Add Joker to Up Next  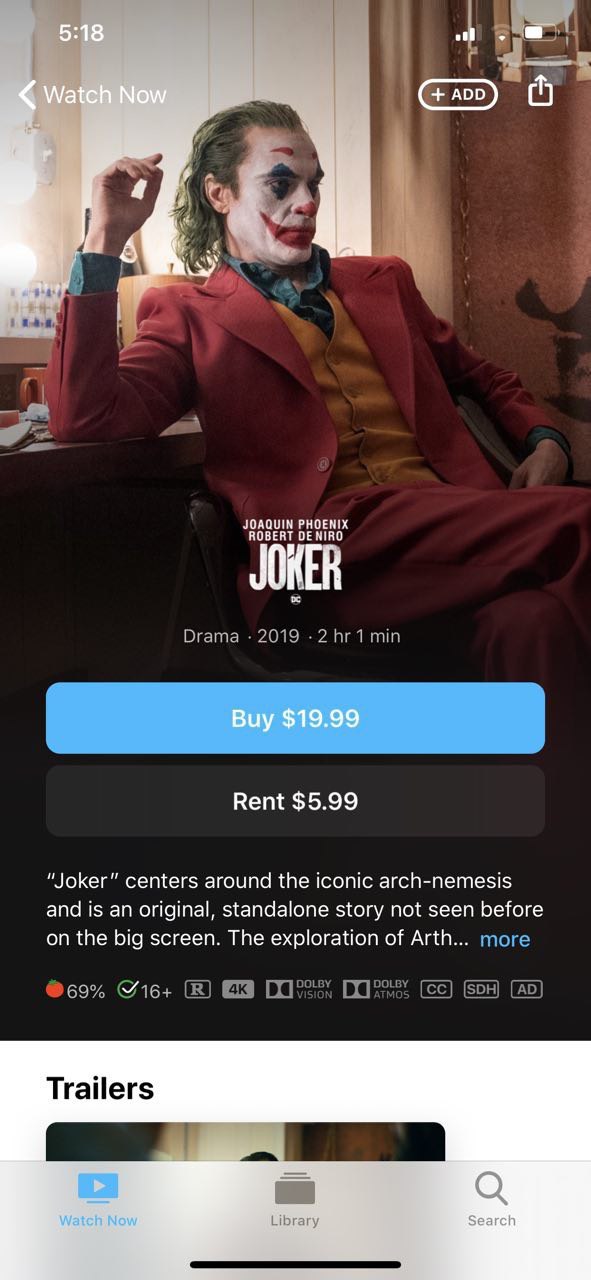coord(458,94)
